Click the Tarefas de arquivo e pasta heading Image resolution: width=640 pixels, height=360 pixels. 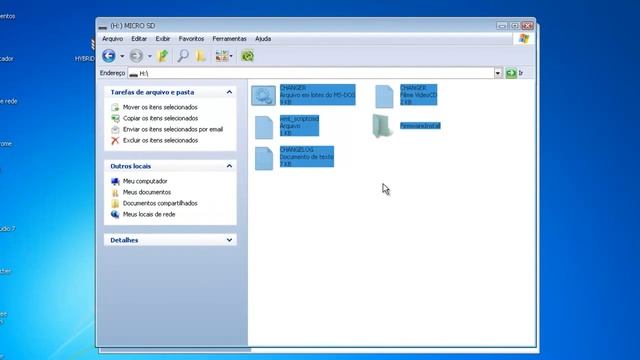[152, 92]
